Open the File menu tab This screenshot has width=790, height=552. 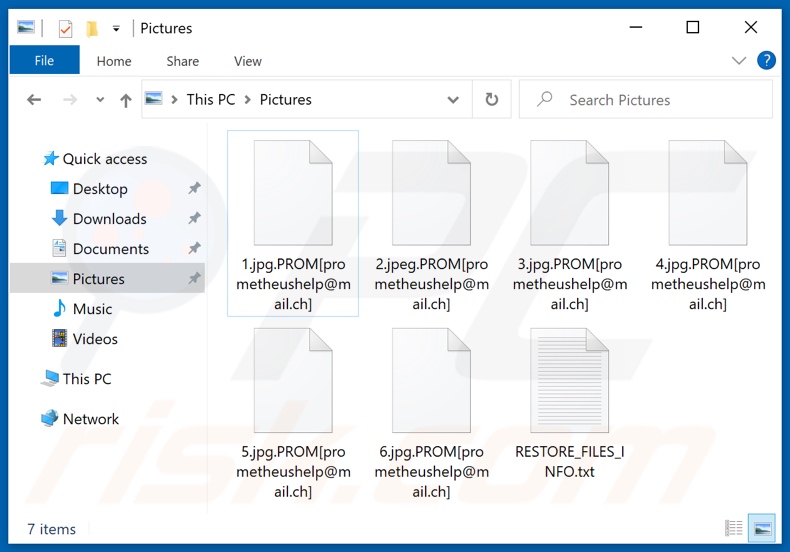tap(44, 61)
